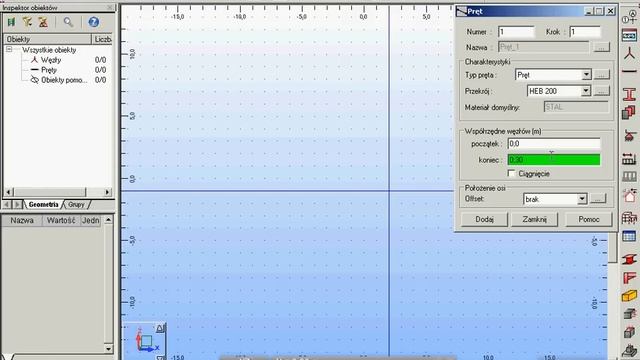The image size is (640, 360).
Task: Click the magnifier search icon in the Inspektor
Action: 68,22
